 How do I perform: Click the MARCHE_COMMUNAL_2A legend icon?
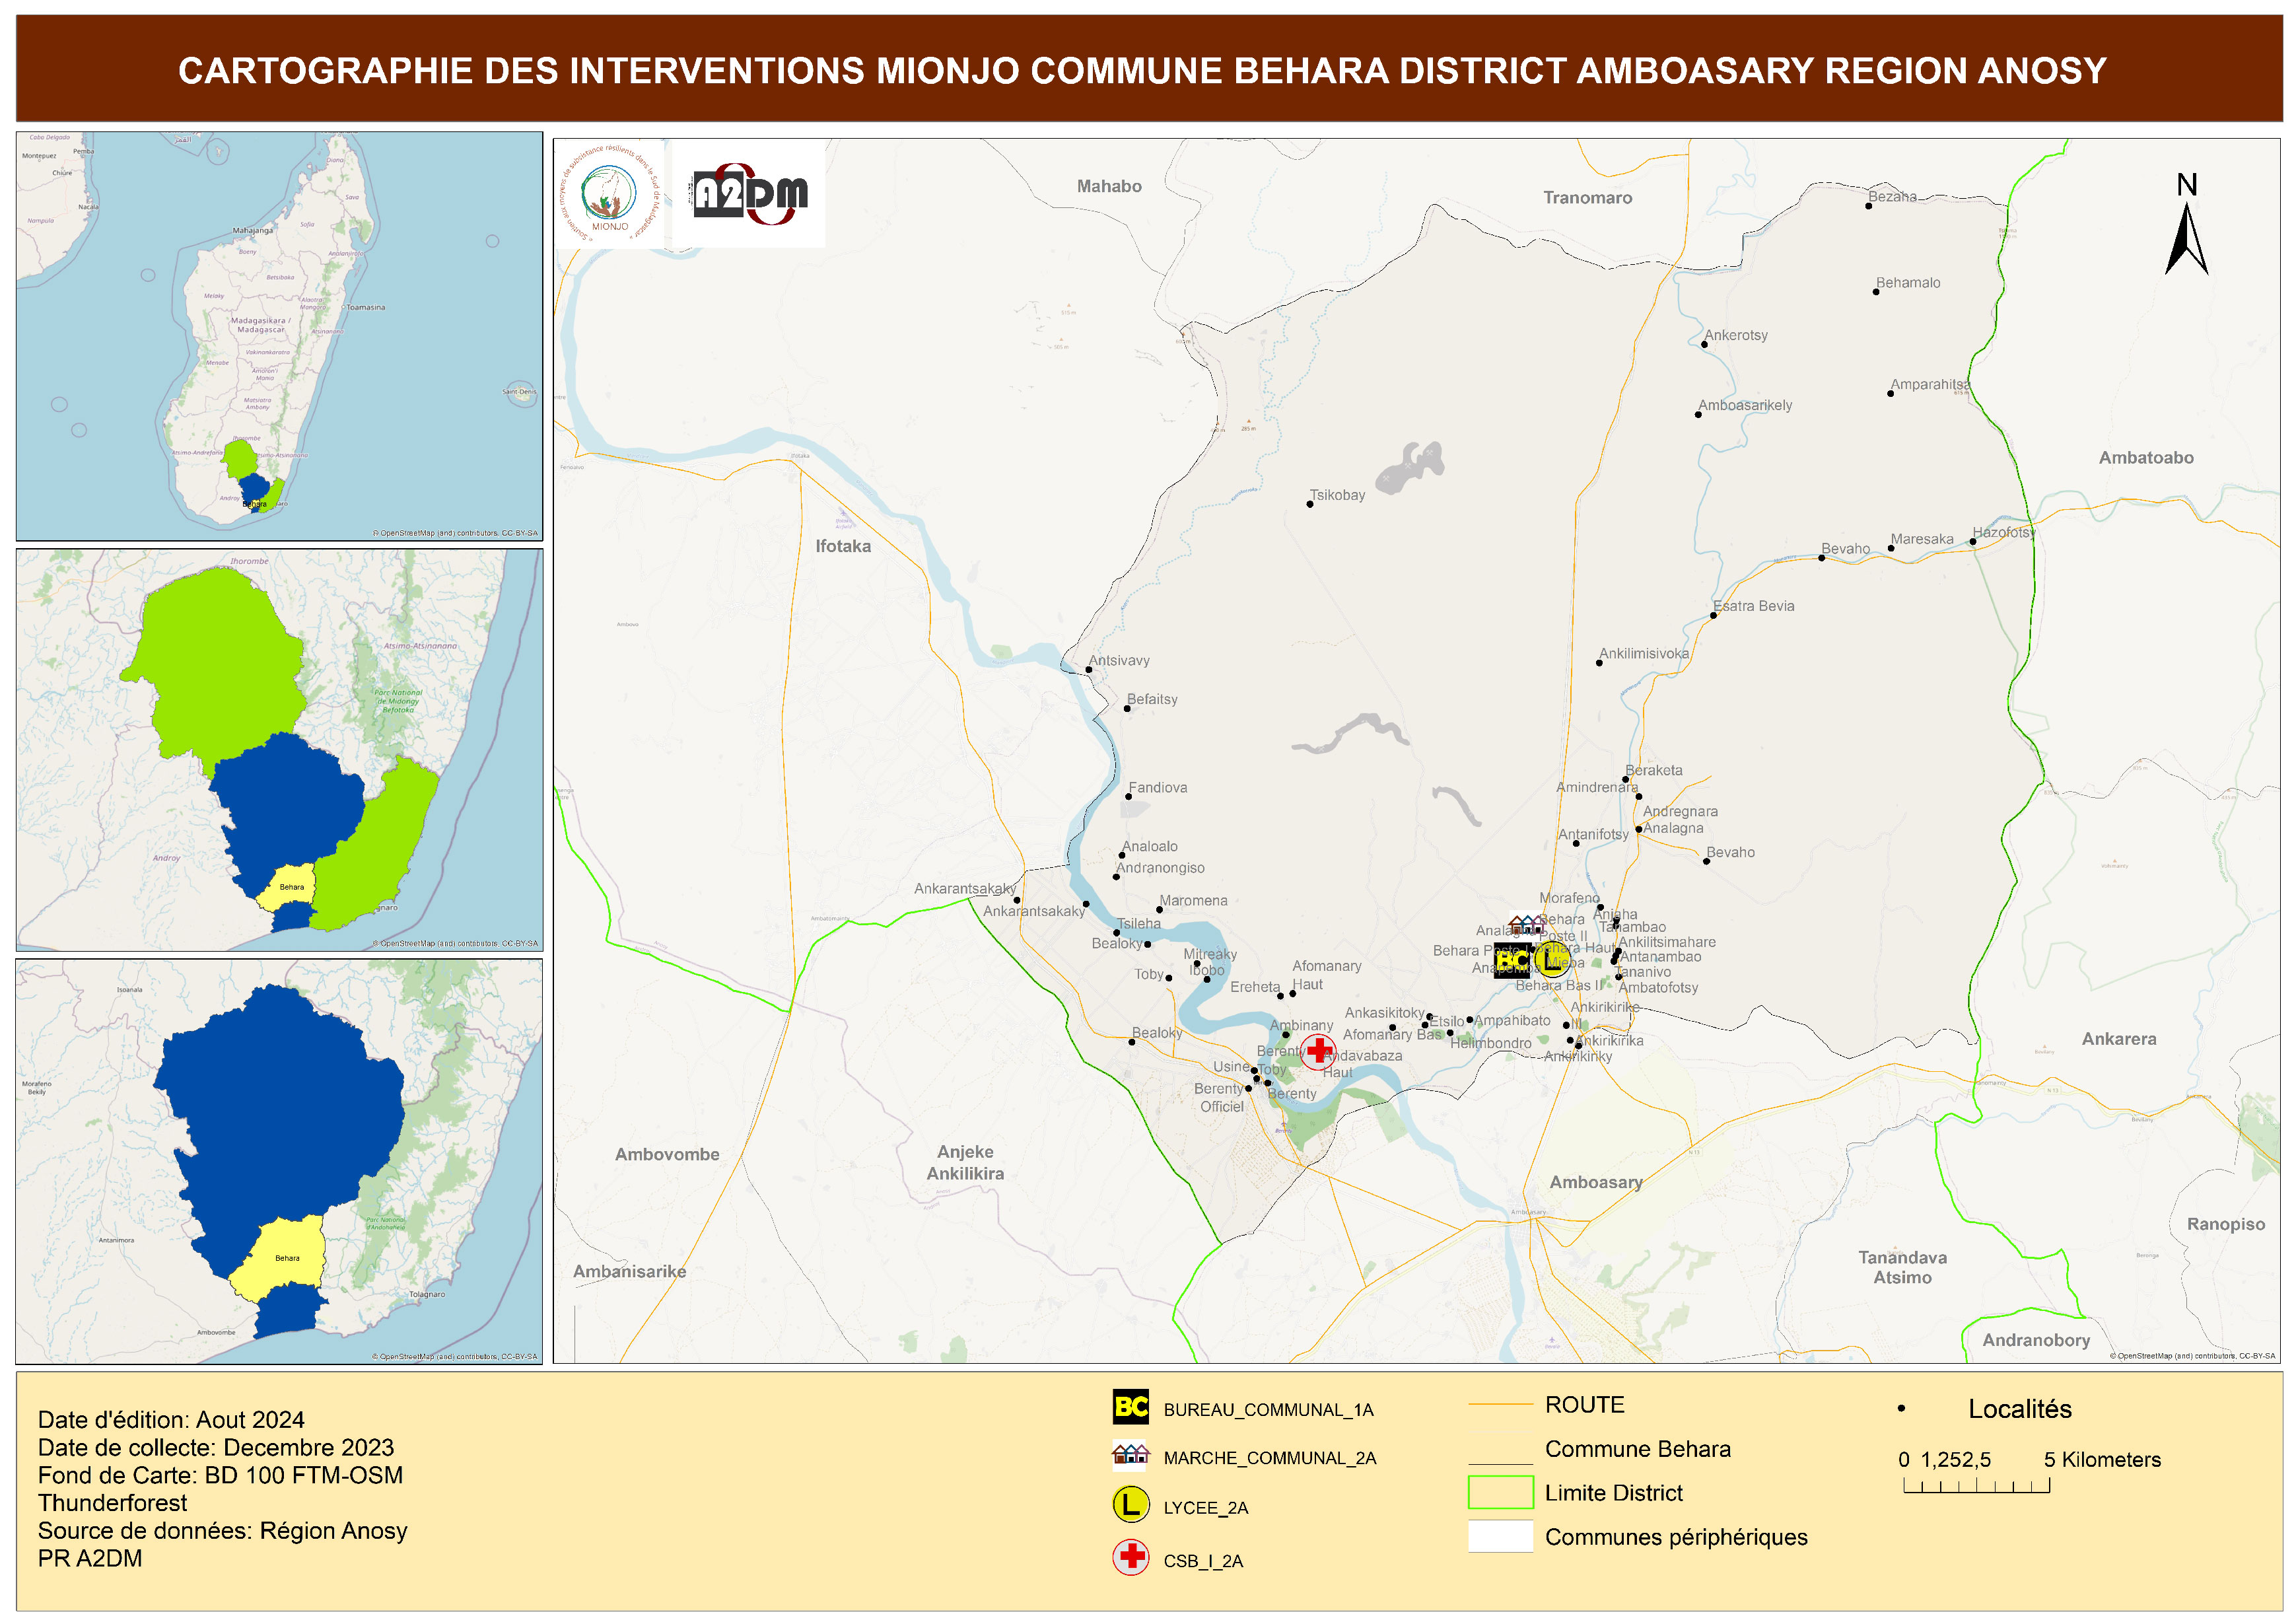[1131, 1455]
